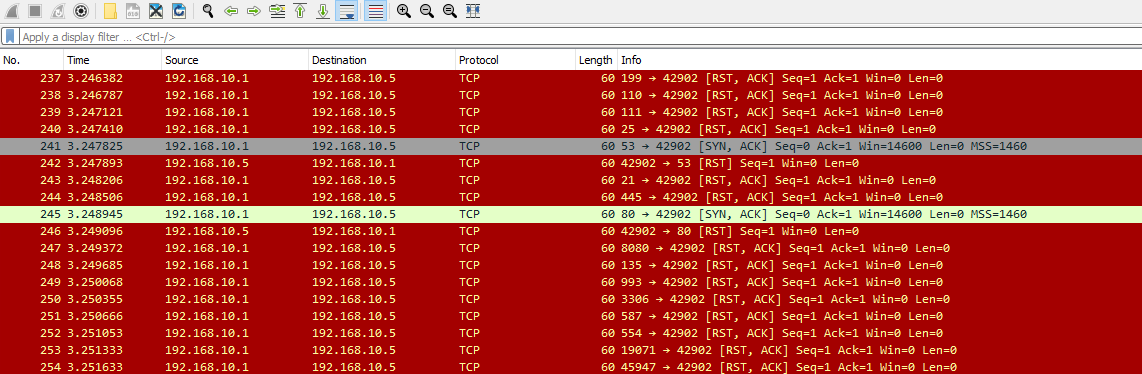
Task: Restart the current capture
Action: [x=58, y=11]
